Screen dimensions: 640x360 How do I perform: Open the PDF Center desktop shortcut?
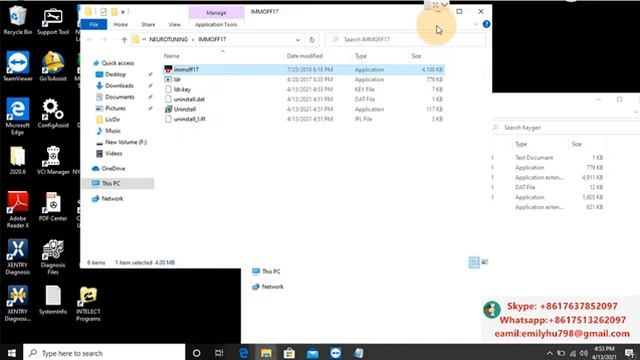[x=53, y=207]
